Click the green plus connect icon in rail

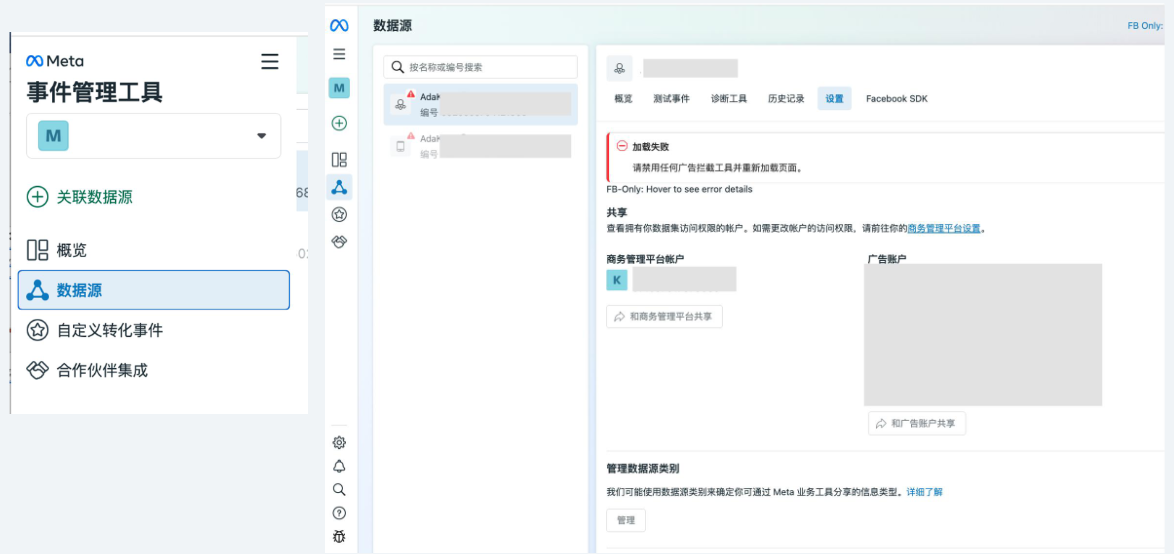pyautogui.click(x=339, y=123)
